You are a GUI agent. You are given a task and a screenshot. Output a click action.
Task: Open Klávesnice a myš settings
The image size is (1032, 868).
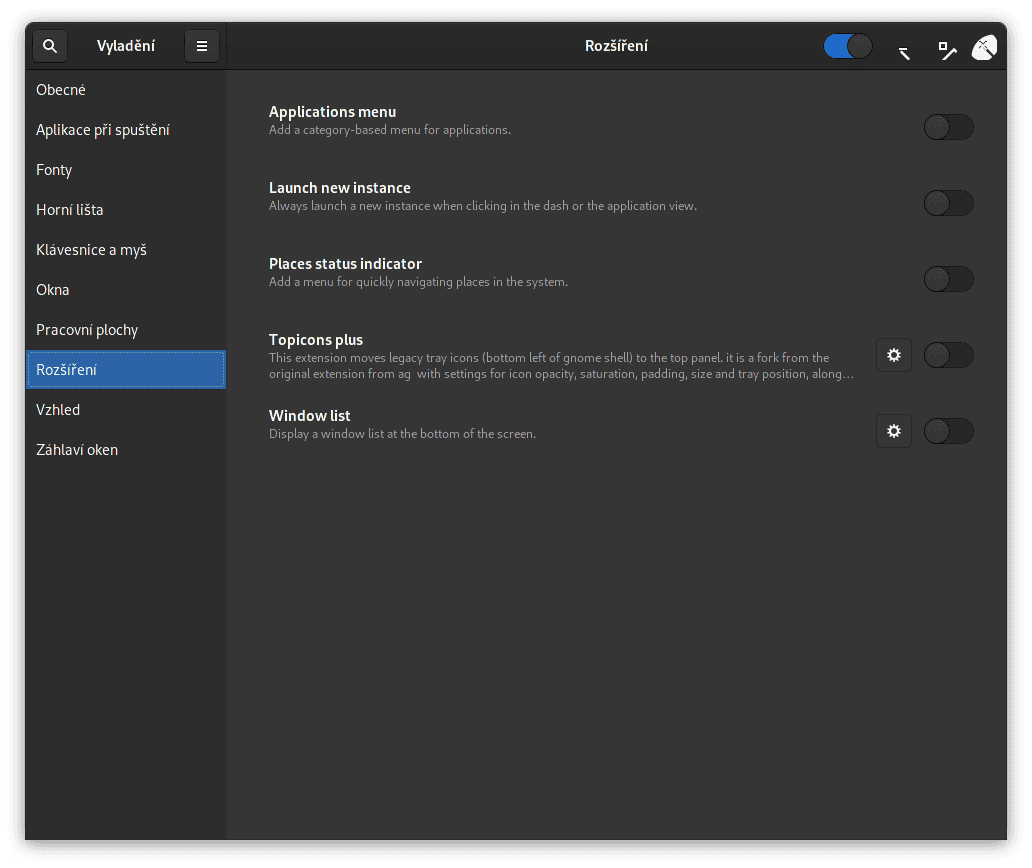point(91,250)
